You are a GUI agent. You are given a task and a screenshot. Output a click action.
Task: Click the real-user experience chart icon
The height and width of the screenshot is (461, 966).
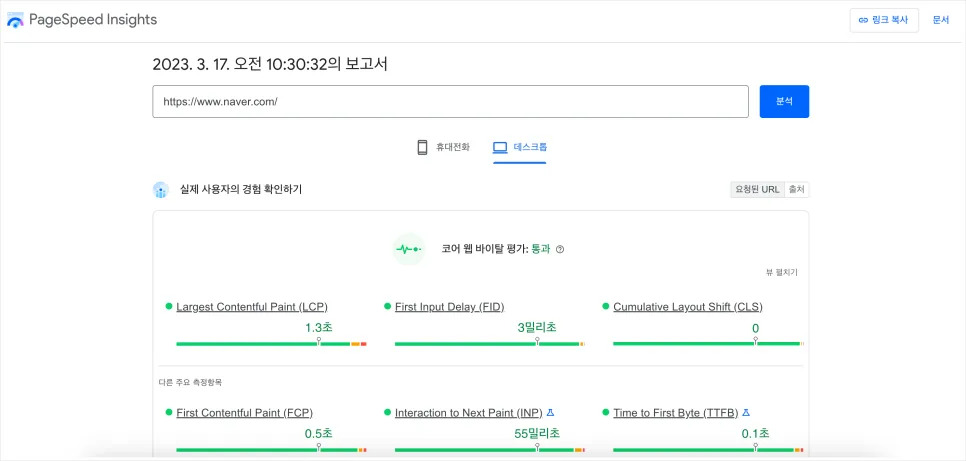161,190
